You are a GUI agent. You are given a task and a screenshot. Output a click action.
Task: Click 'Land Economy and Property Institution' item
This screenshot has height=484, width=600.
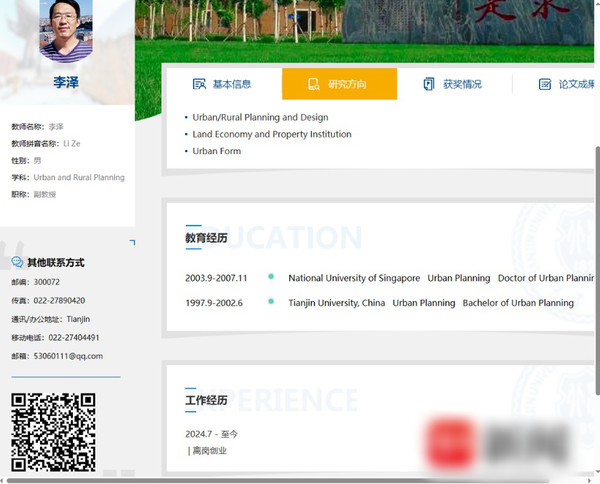(x=272, y=134)
